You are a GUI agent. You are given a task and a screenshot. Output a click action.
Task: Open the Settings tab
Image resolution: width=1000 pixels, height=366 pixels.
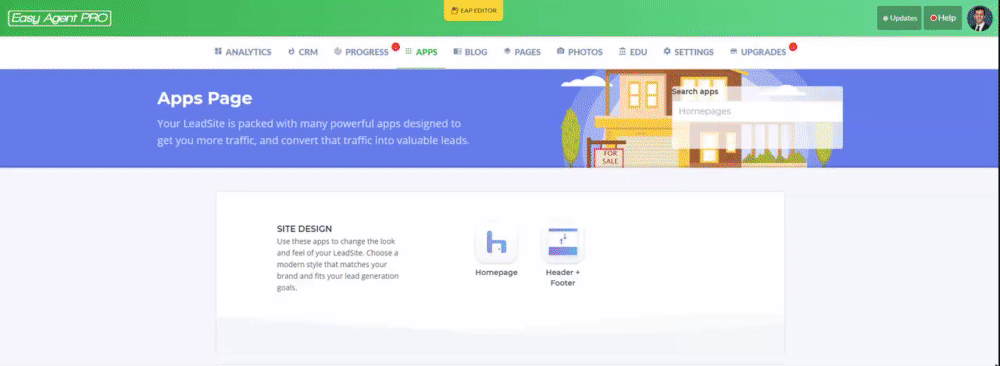pyautogui.click(x=688, y=52)
